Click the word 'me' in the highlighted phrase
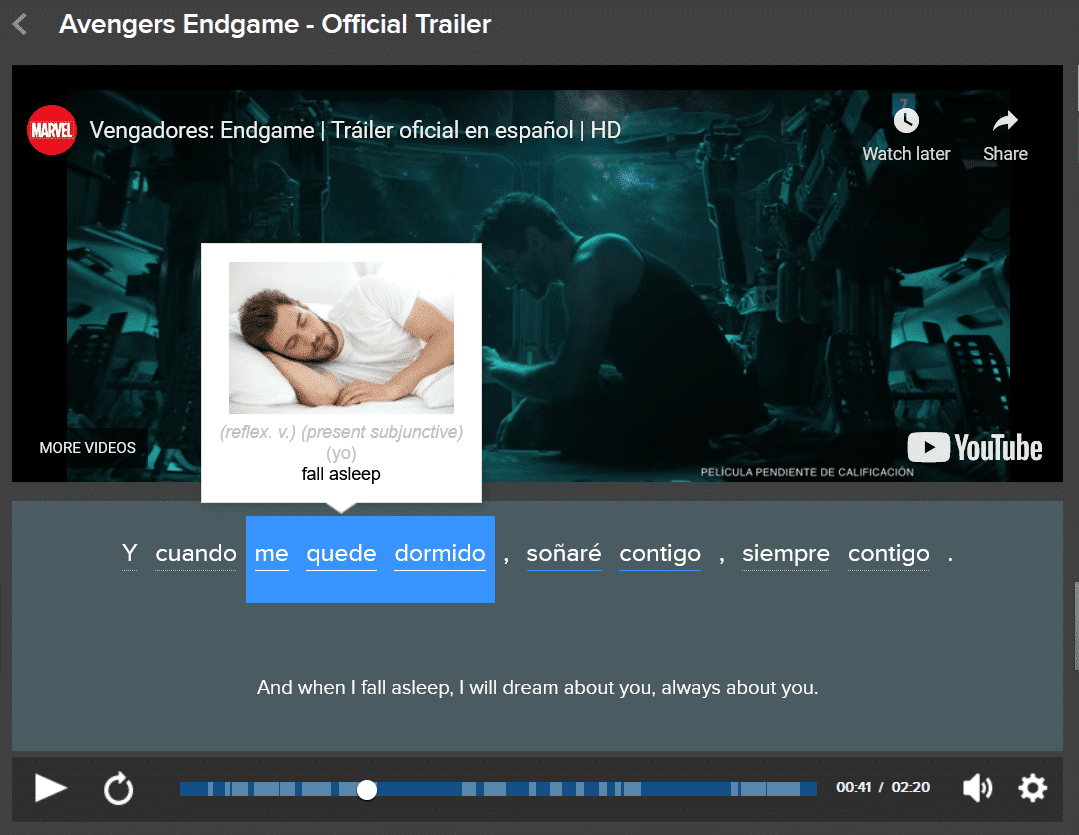1079x835 pixels. 271,553
